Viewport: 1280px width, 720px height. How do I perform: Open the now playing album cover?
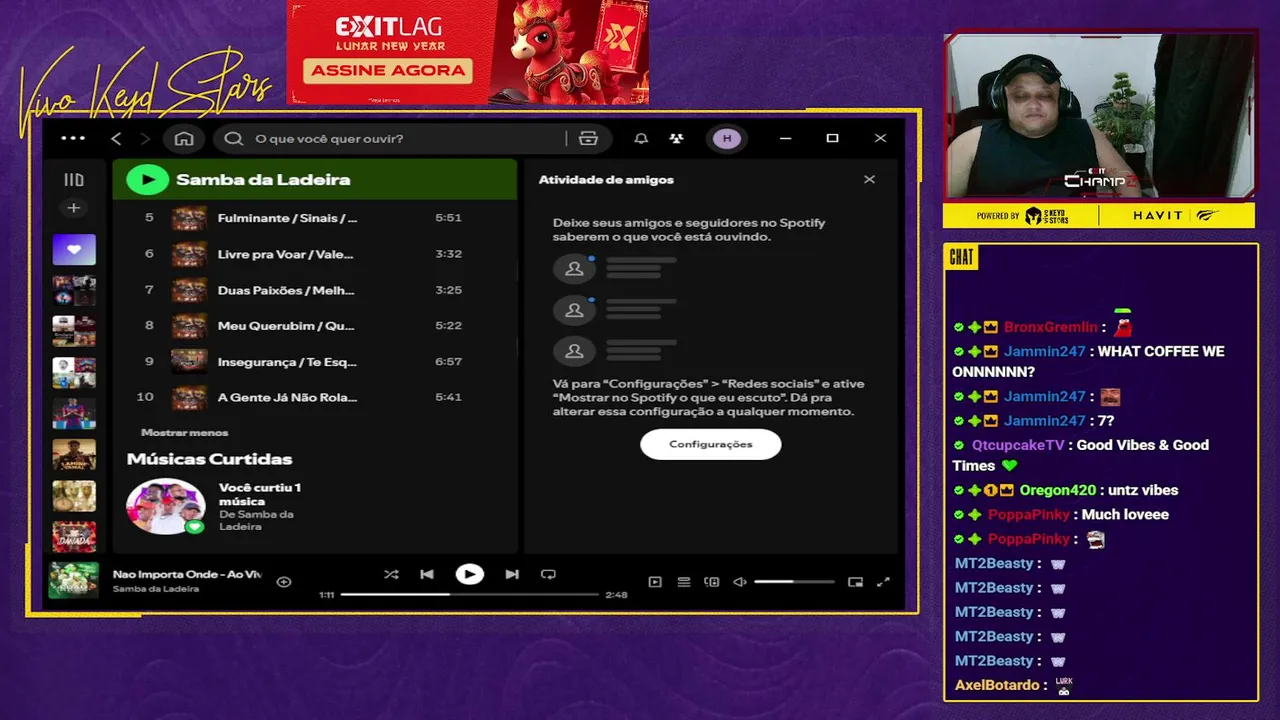pos(74,580)
